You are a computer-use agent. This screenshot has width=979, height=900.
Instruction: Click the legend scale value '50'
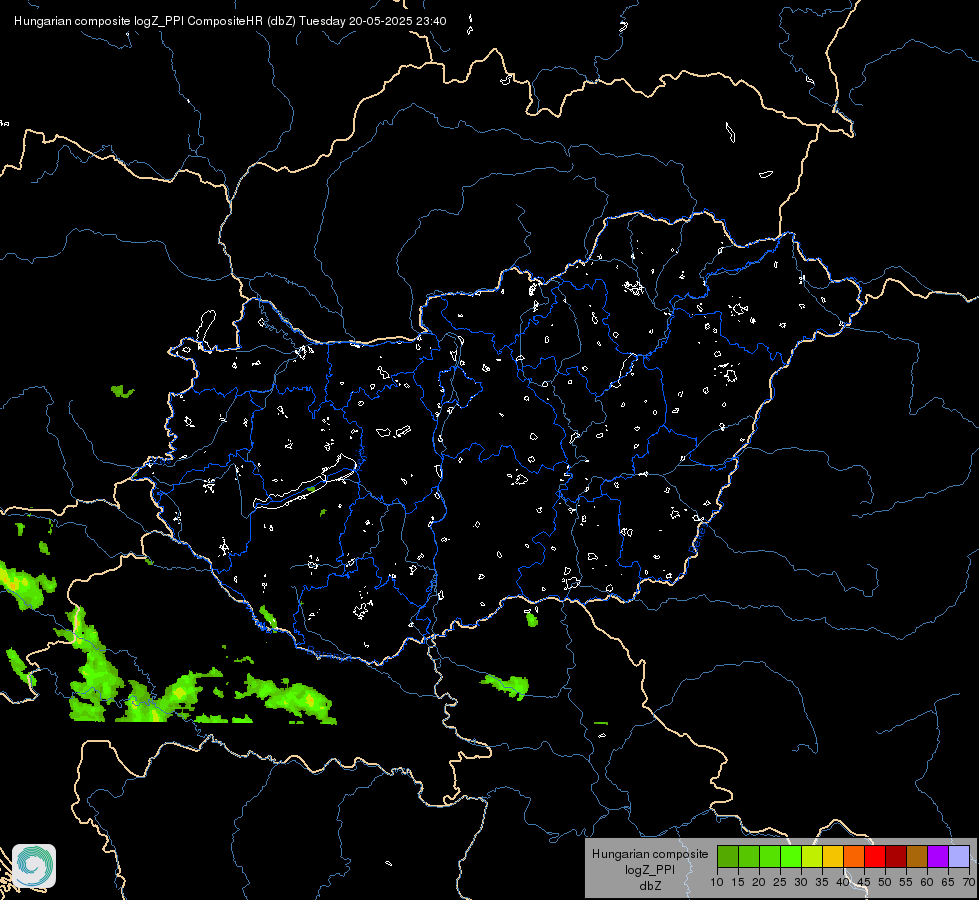point(885,883)
